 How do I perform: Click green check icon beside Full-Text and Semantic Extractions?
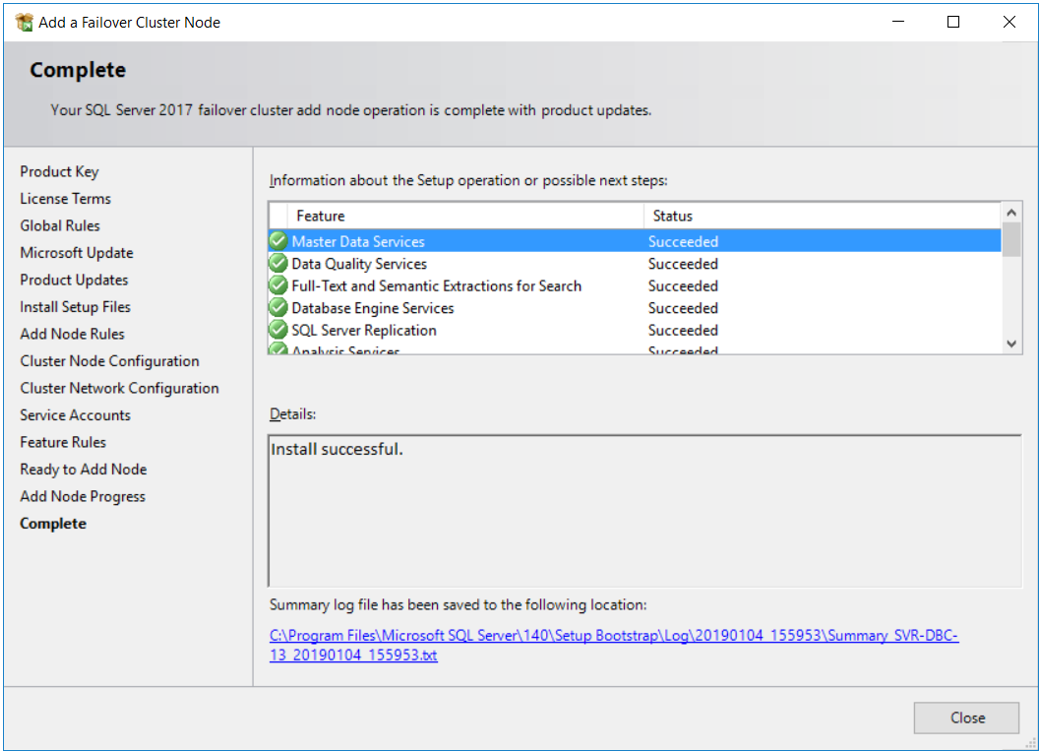click(278, 286)
